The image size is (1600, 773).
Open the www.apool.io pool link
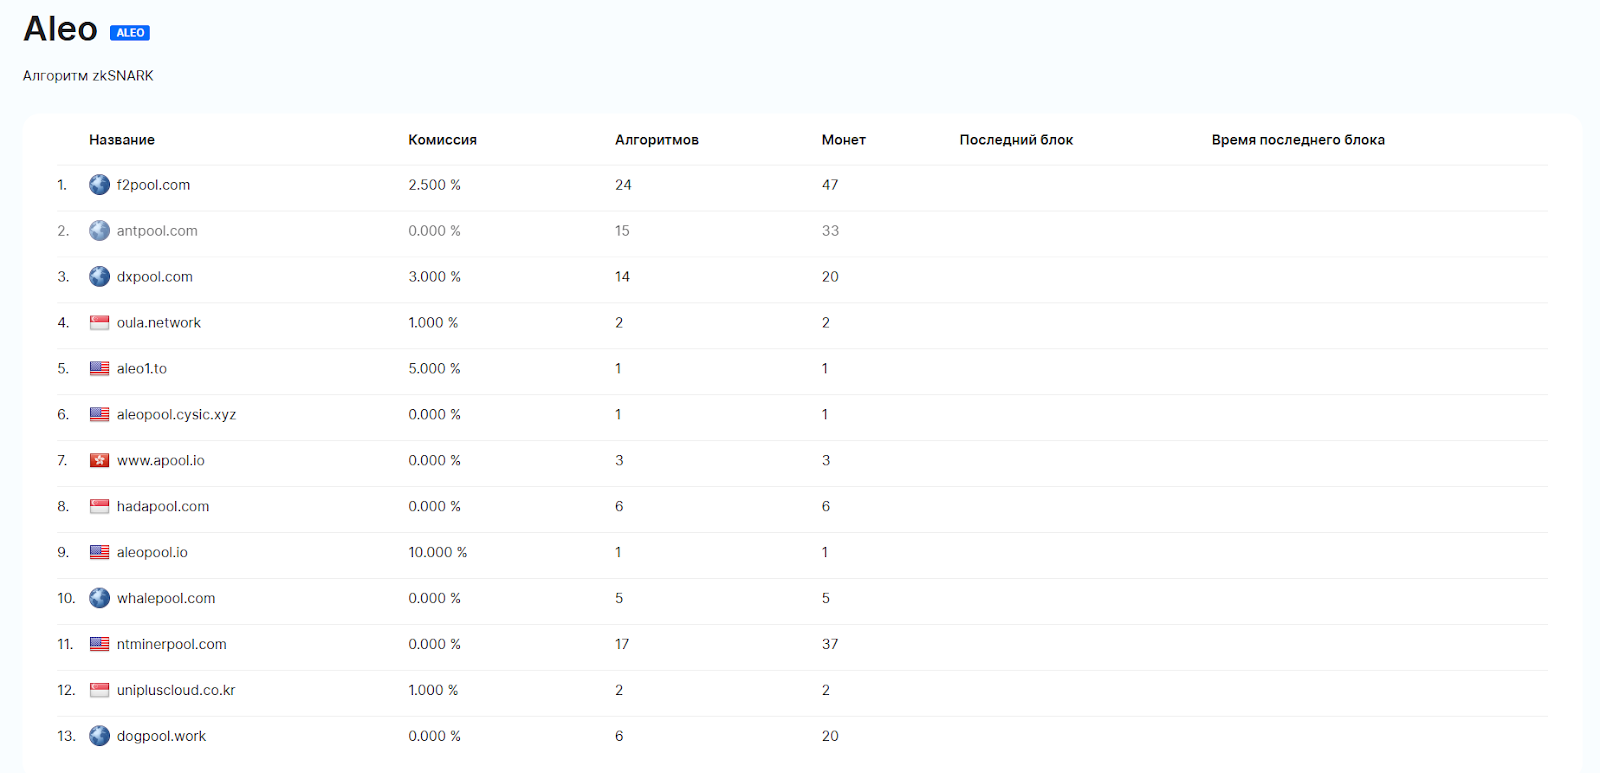point(161,461)
